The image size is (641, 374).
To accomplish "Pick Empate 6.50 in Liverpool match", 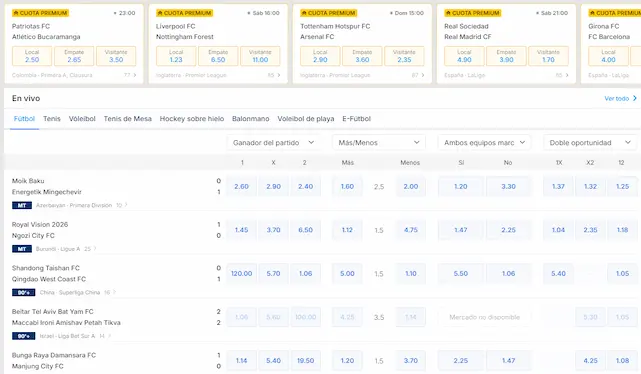I will [x=218, y=56].
